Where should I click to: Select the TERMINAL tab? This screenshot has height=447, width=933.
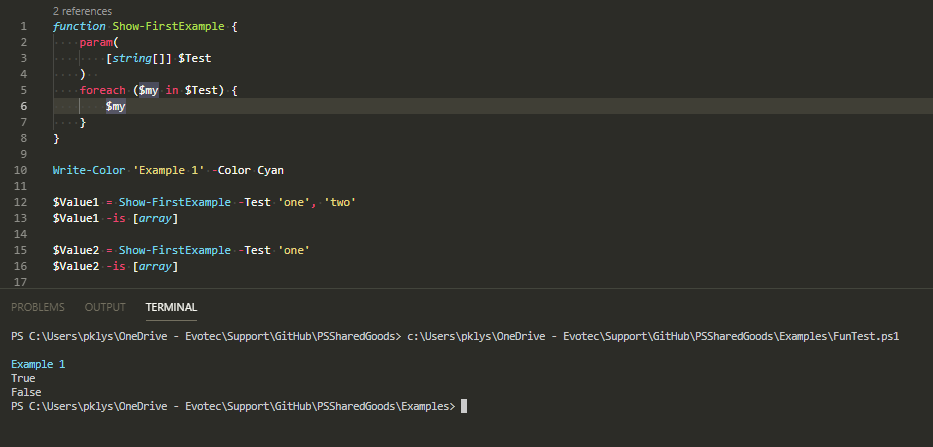point(171,307)
